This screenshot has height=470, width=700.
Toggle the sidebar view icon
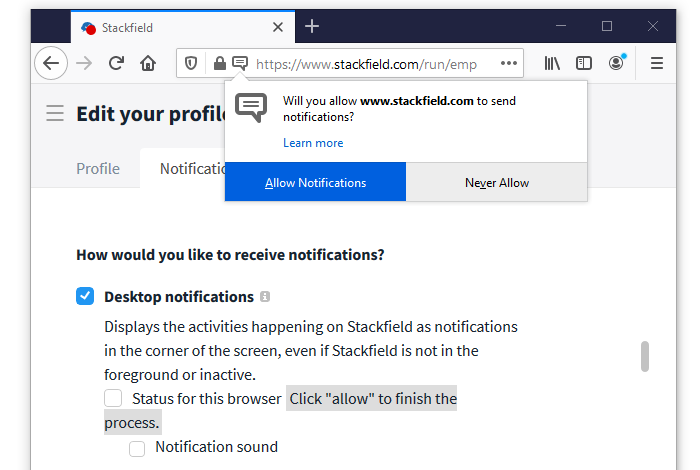[584, 63]
